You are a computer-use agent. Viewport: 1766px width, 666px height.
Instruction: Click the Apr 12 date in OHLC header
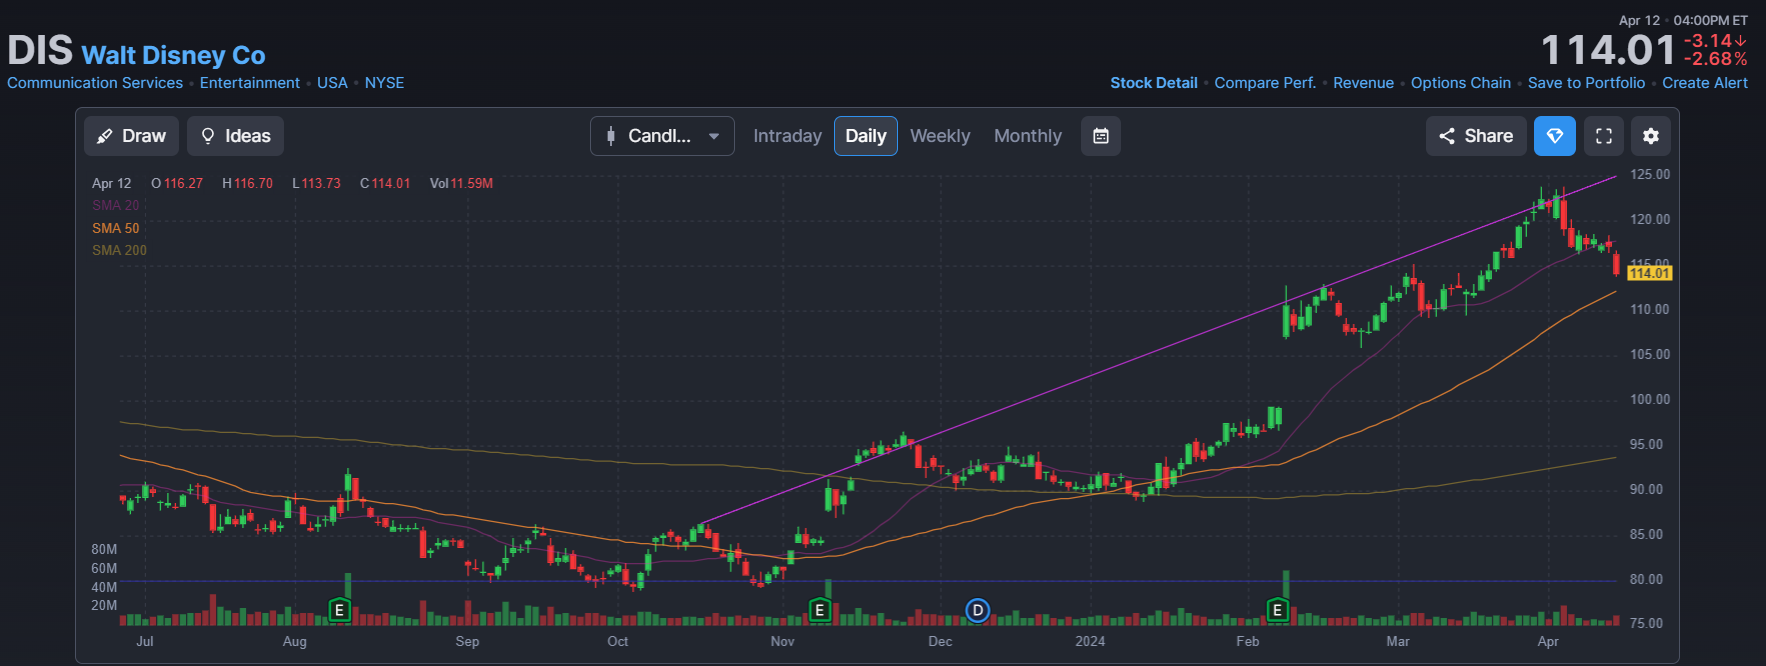(112, 183)
